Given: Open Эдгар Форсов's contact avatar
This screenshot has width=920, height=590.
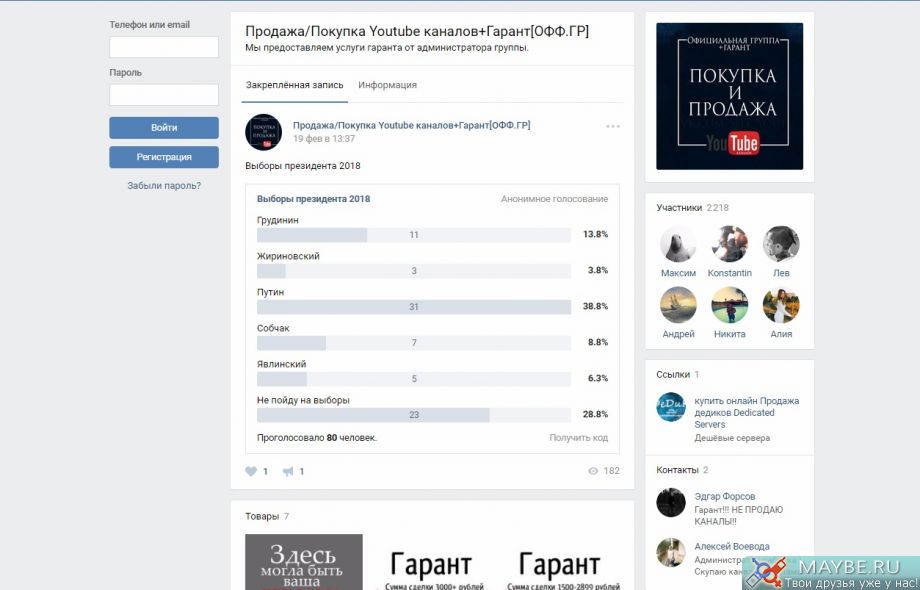Looking at the screenshot, I should coord(671,503).
